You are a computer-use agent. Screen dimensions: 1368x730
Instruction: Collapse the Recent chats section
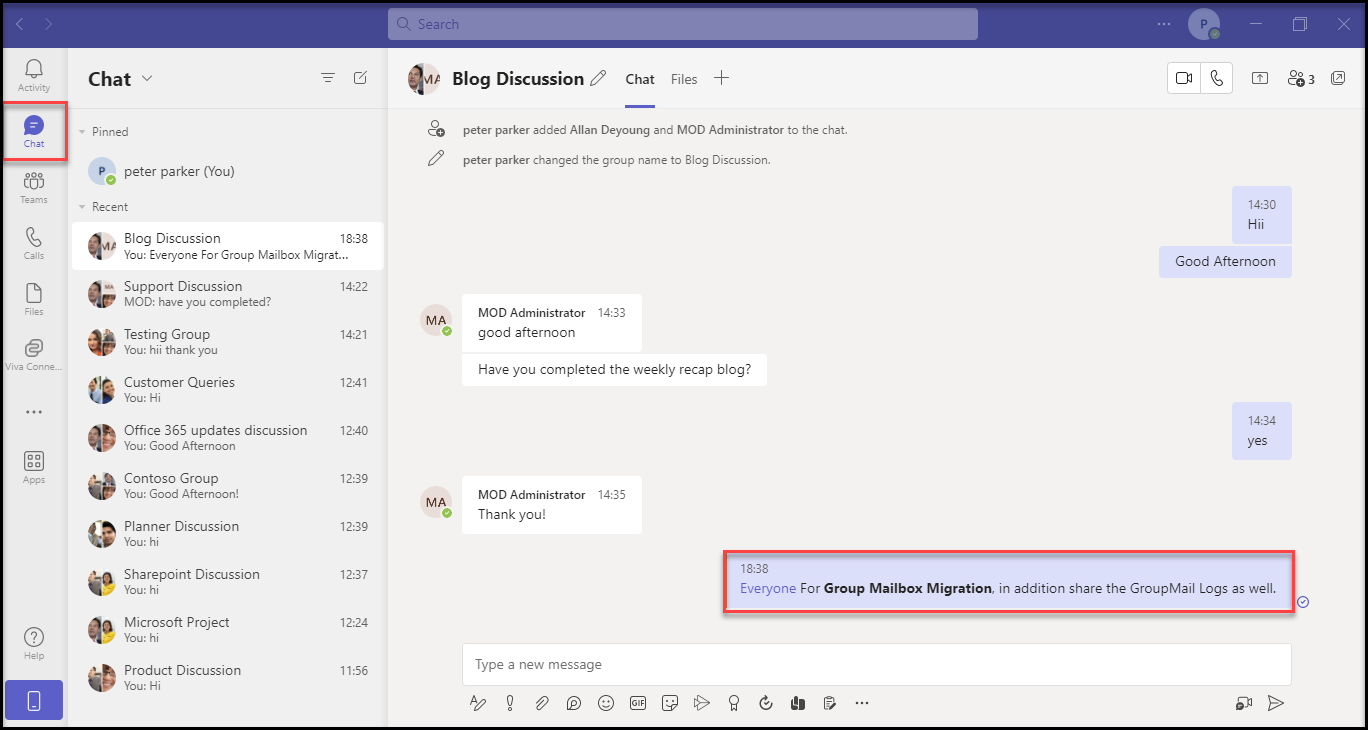[82, 207]
